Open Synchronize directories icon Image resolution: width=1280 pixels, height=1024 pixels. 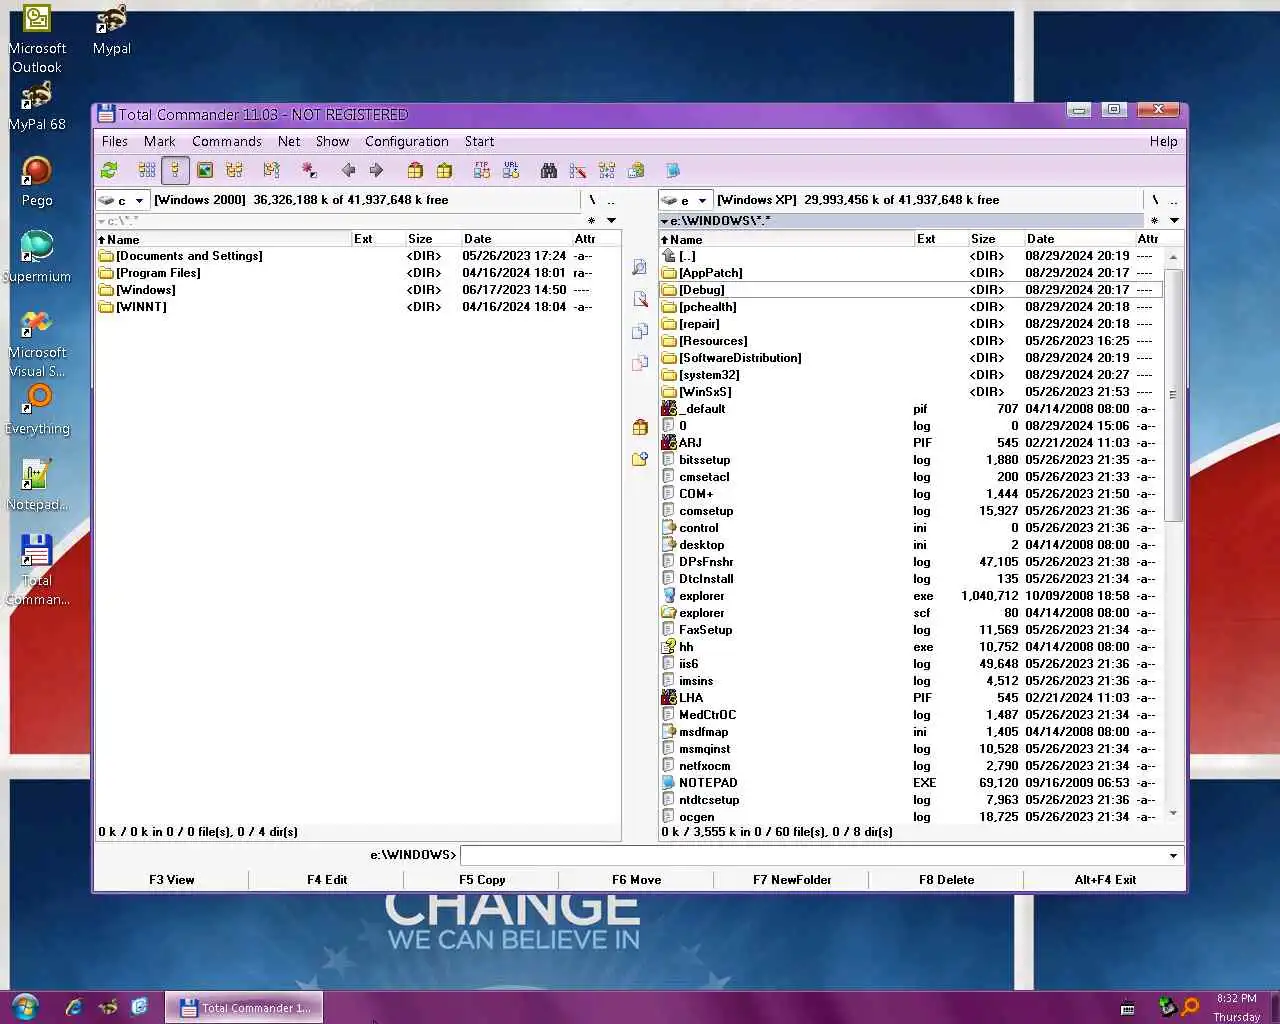[x=607, y=170]
